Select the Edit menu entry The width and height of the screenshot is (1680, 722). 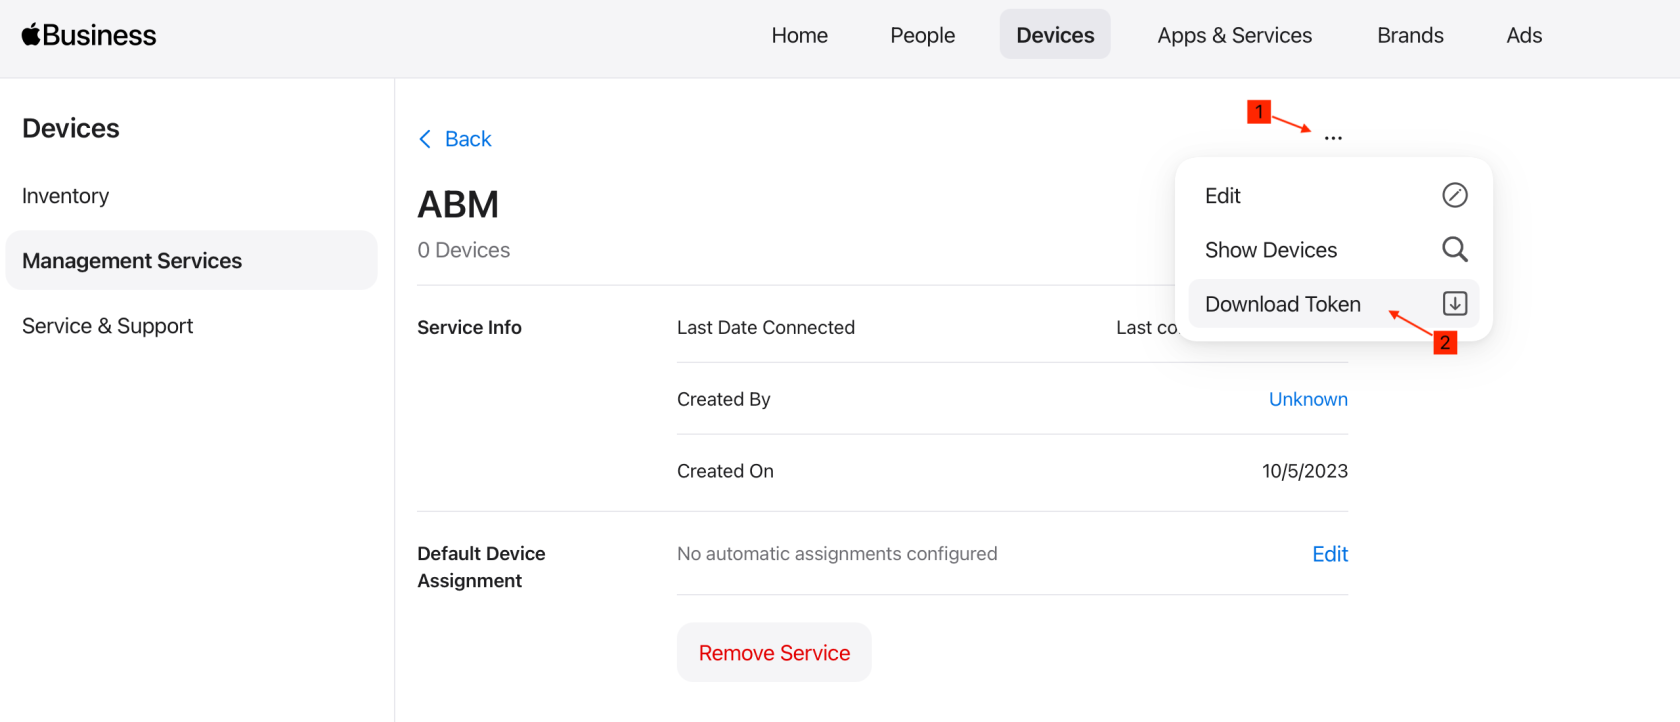[1334, 196]
